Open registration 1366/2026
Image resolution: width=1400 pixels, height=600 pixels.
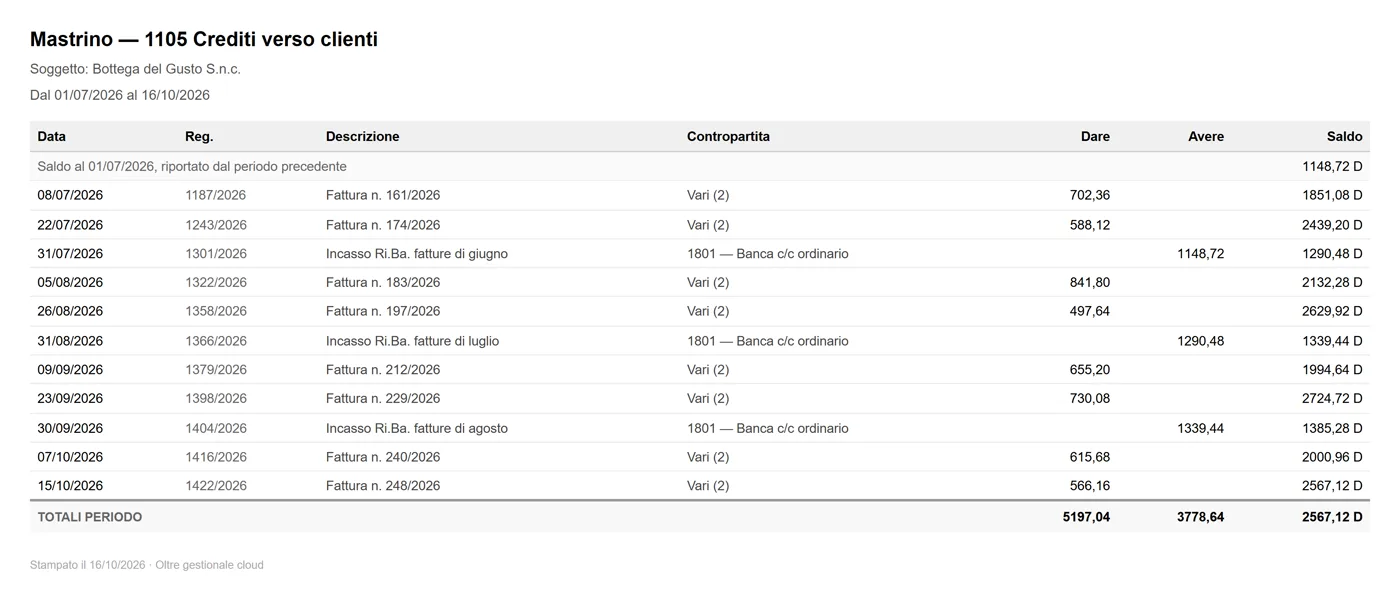(x=215, y=341)
